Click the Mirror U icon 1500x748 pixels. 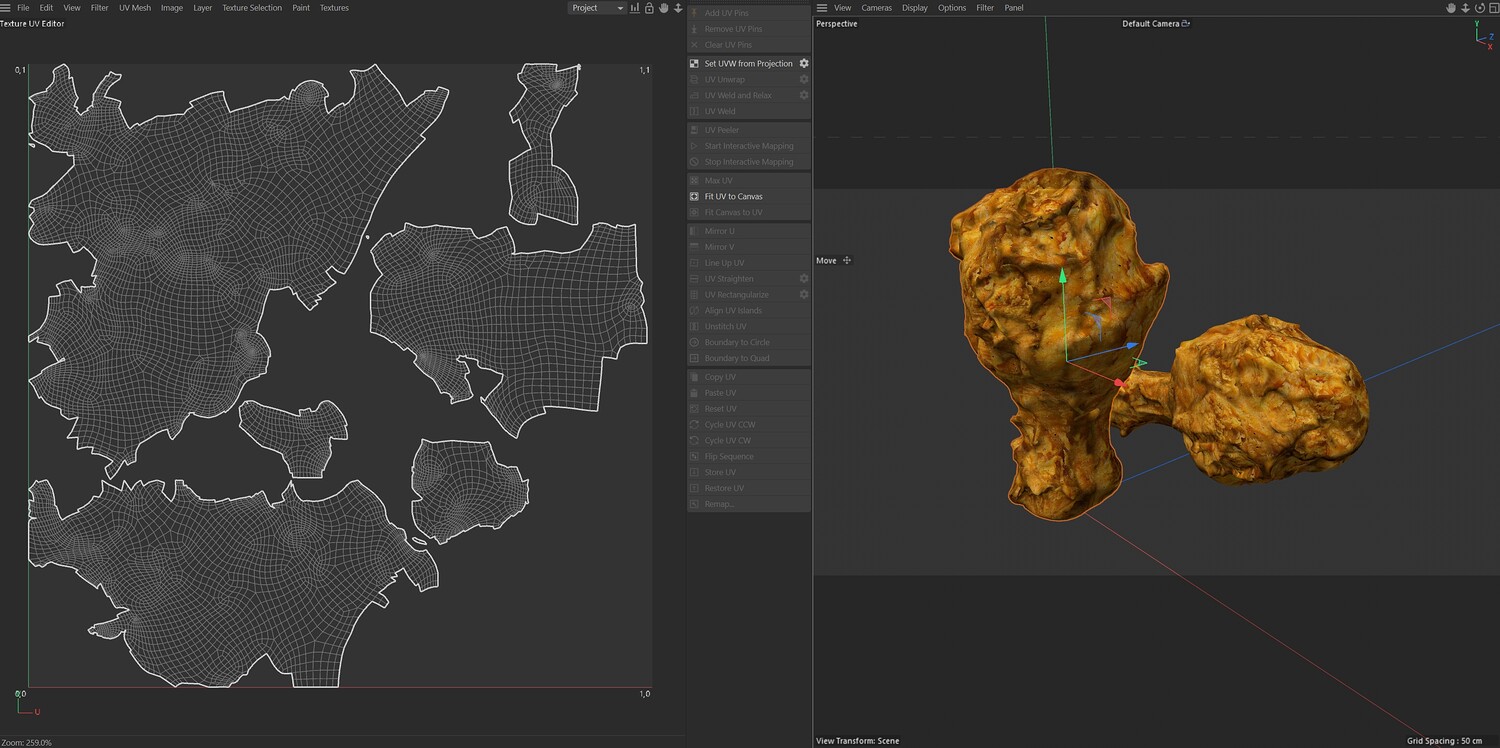[695, 231]
